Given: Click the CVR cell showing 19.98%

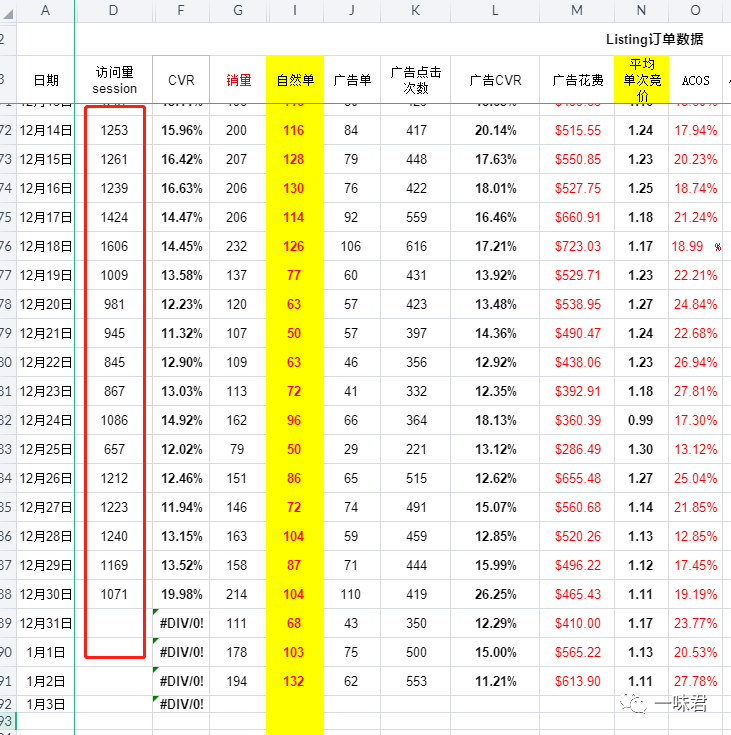Looking at the screenshot, I should tap(181, 594).
